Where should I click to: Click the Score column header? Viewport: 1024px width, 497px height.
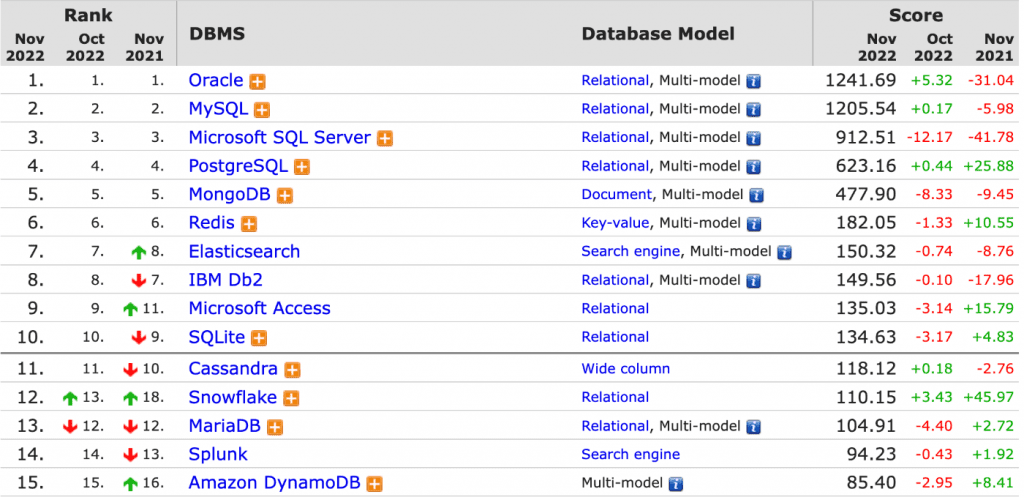pyautogui.click(x=916, y=15)
